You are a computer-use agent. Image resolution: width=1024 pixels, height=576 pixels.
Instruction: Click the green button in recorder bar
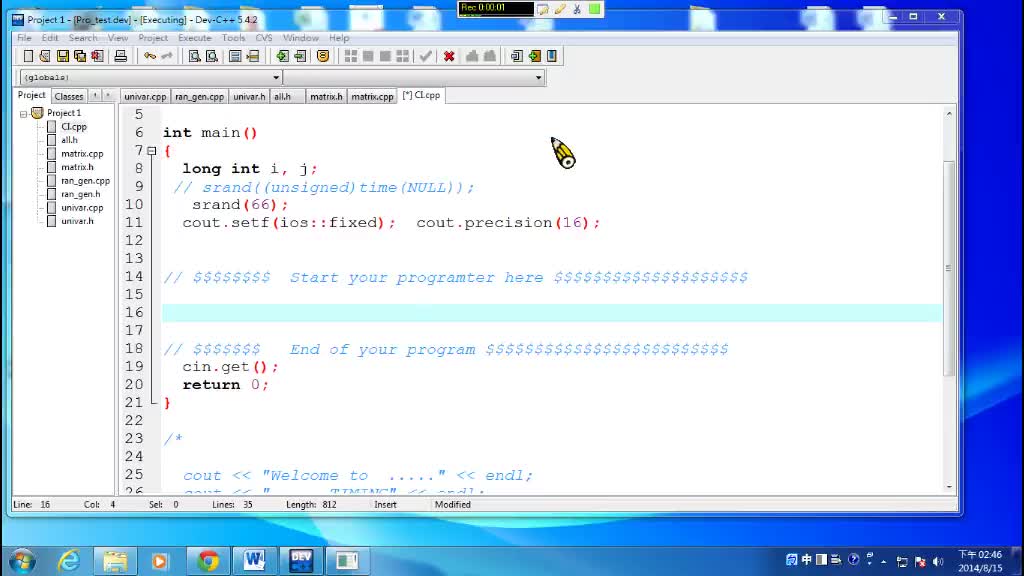click(594, 8)
